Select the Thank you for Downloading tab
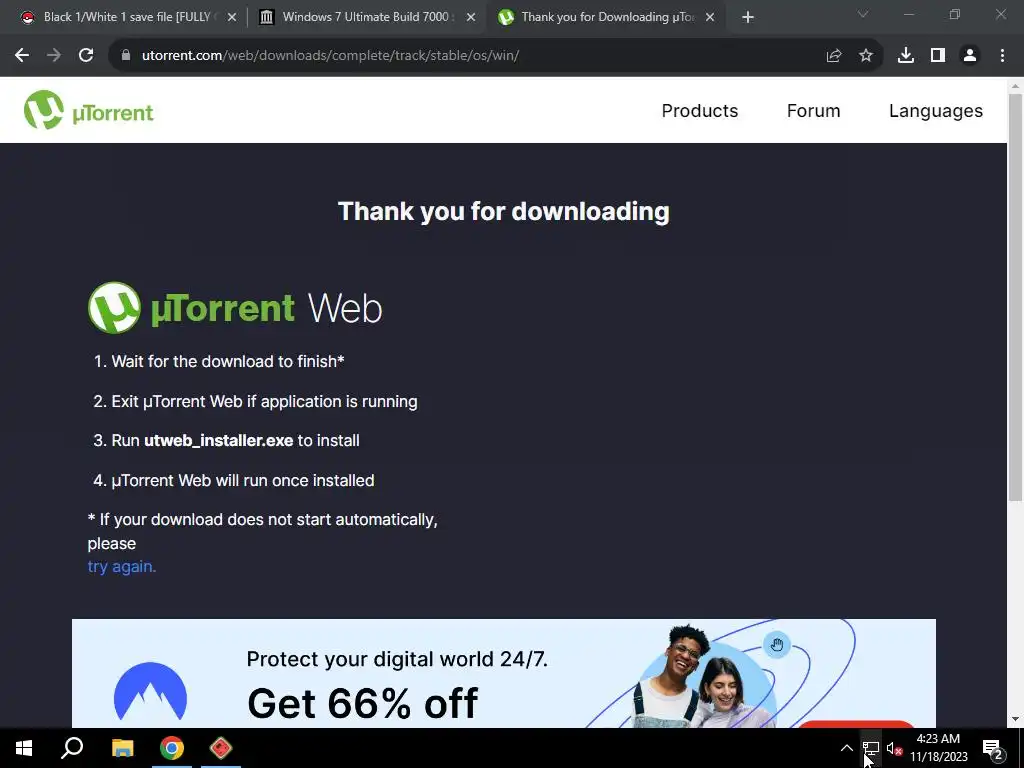The width and height of the screenshot is (1024, 768). pos(607,17)
